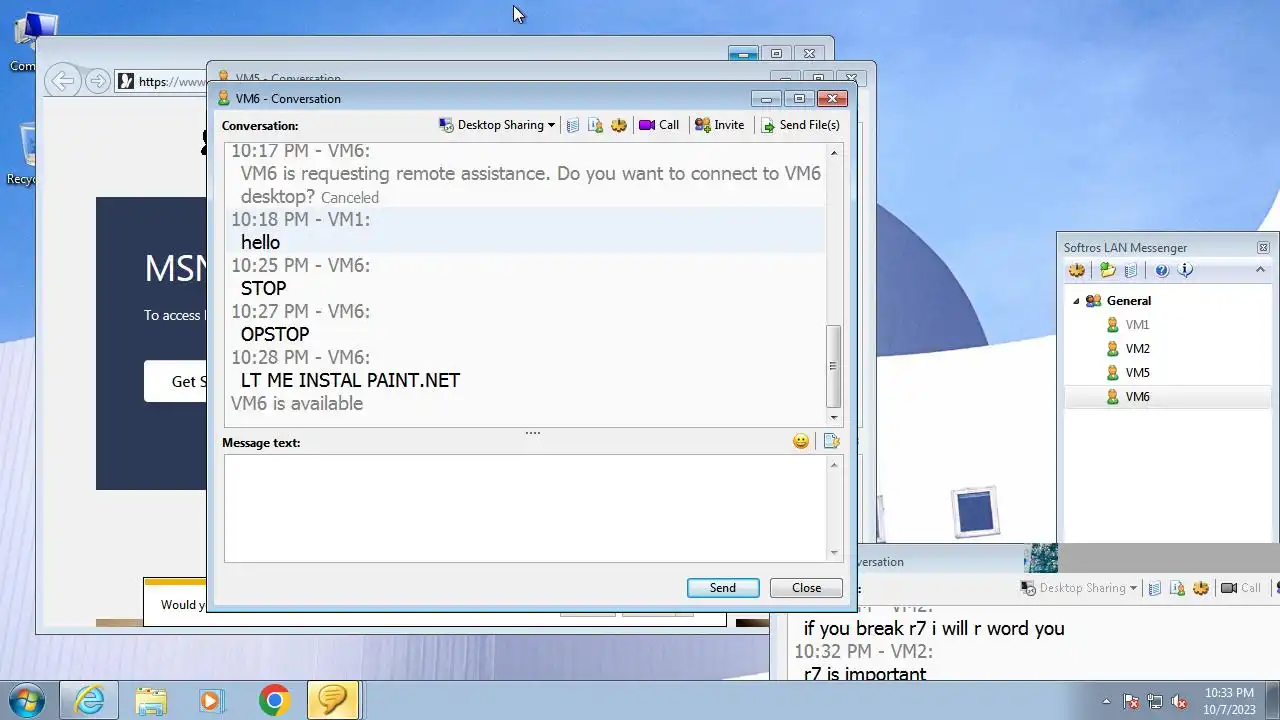1280x720 pixels.
Task: Click message history icon in VM6 conversation toolbar
Action: coord(573,125)
